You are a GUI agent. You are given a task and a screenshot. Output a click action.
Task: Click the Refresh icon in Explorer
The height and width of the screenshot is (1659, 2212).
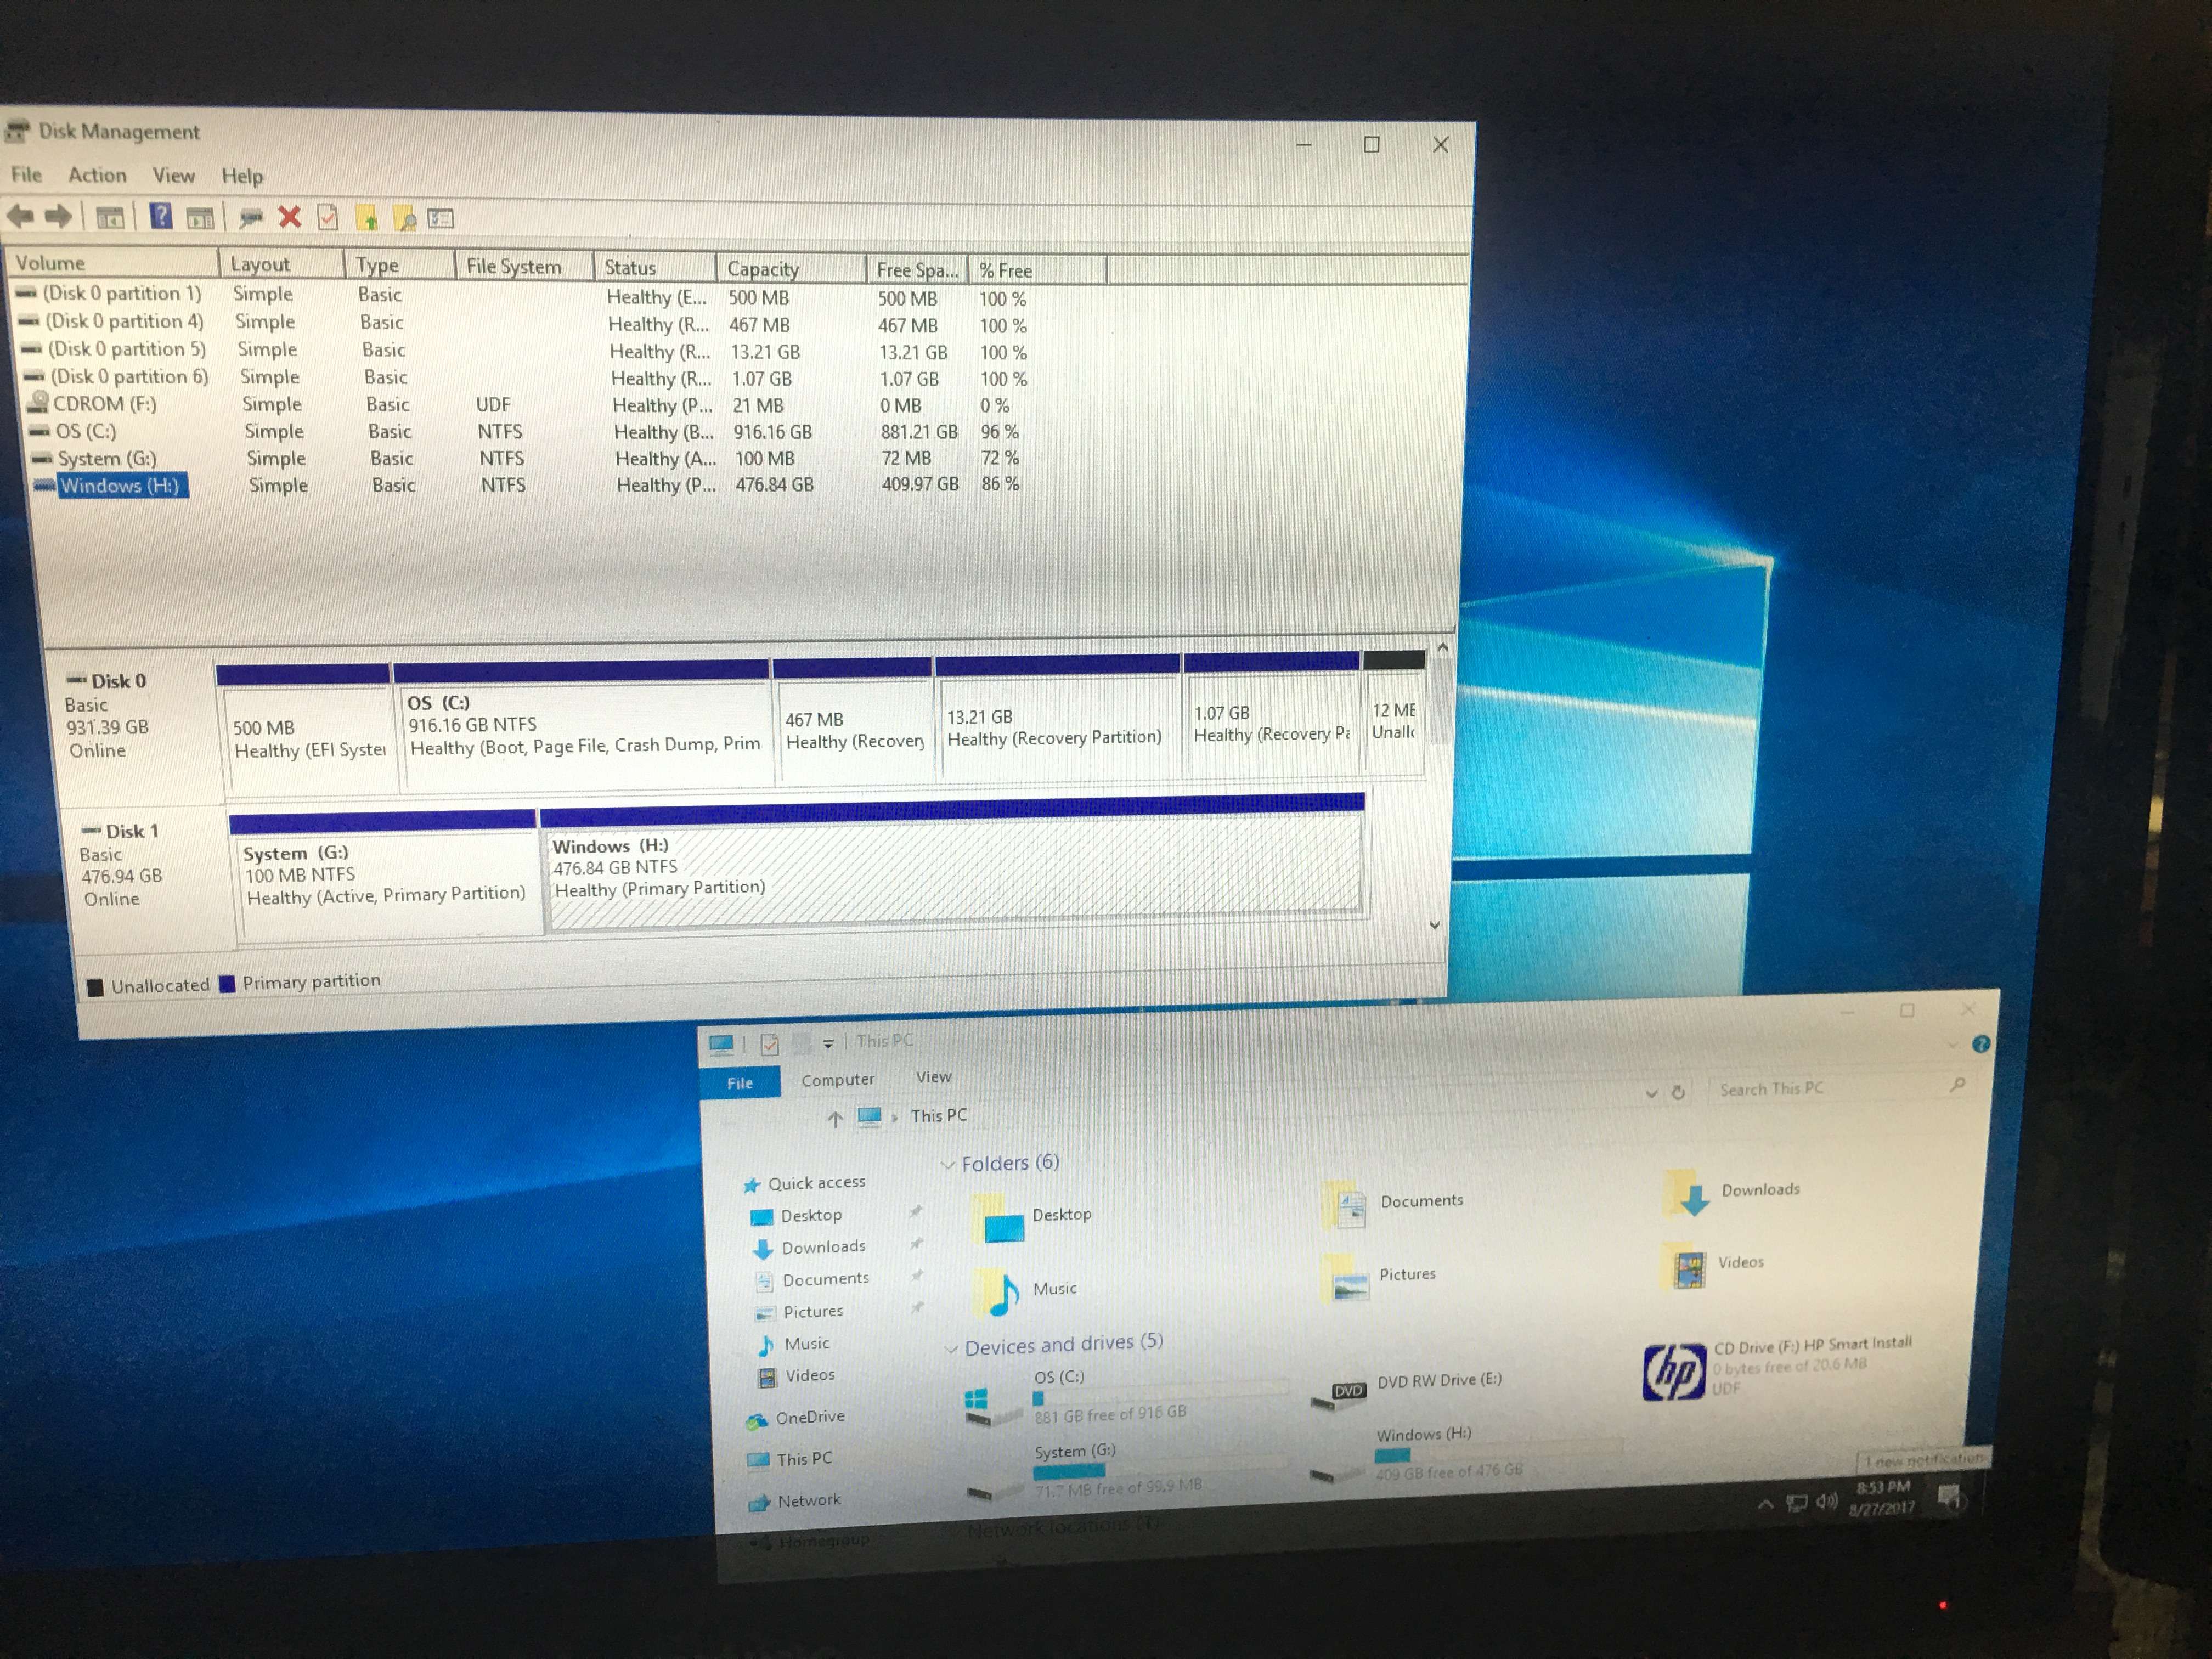(x=1679, y=1092)
